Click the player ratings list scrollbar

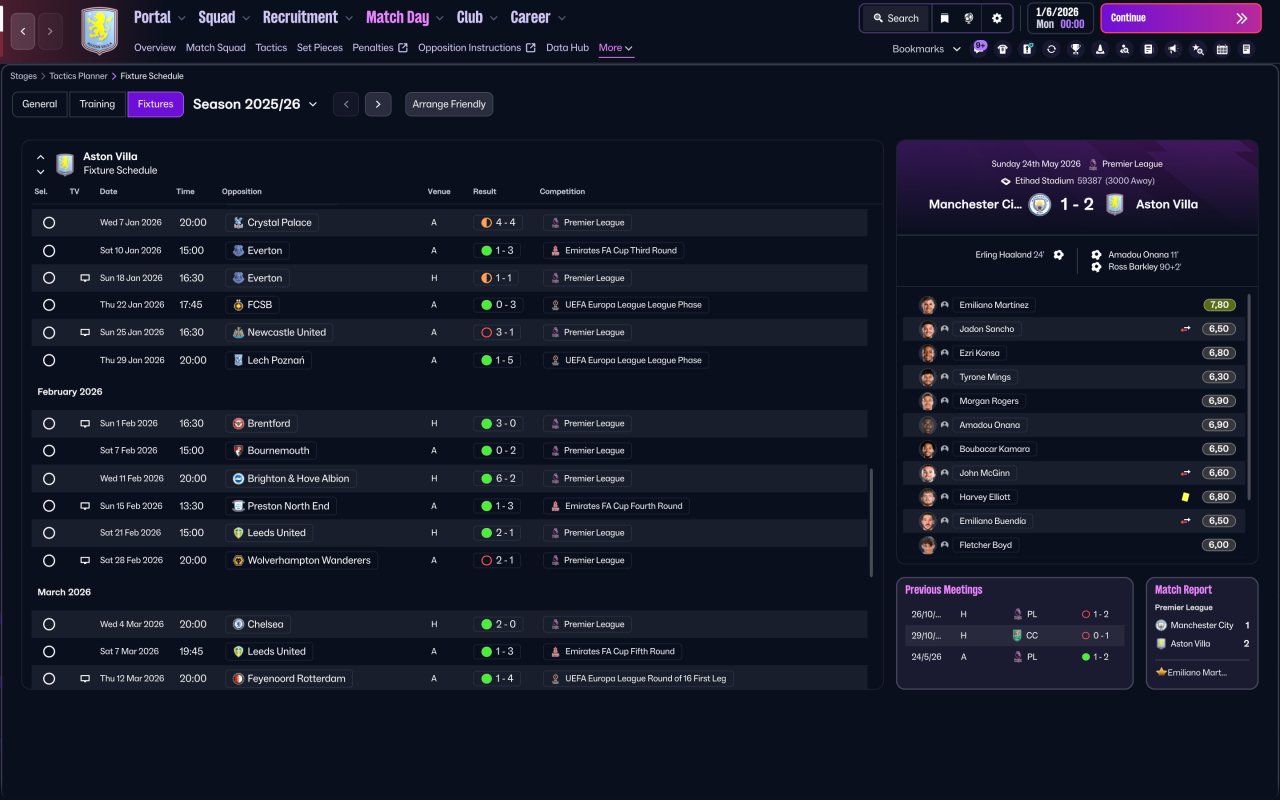click(x=1250, y=397)
